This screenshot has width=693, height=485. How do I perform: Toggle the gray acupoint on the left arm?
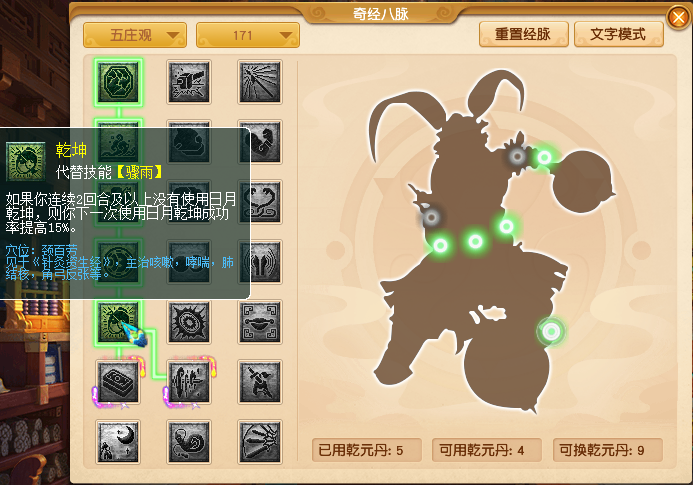(x=431, y=217)
